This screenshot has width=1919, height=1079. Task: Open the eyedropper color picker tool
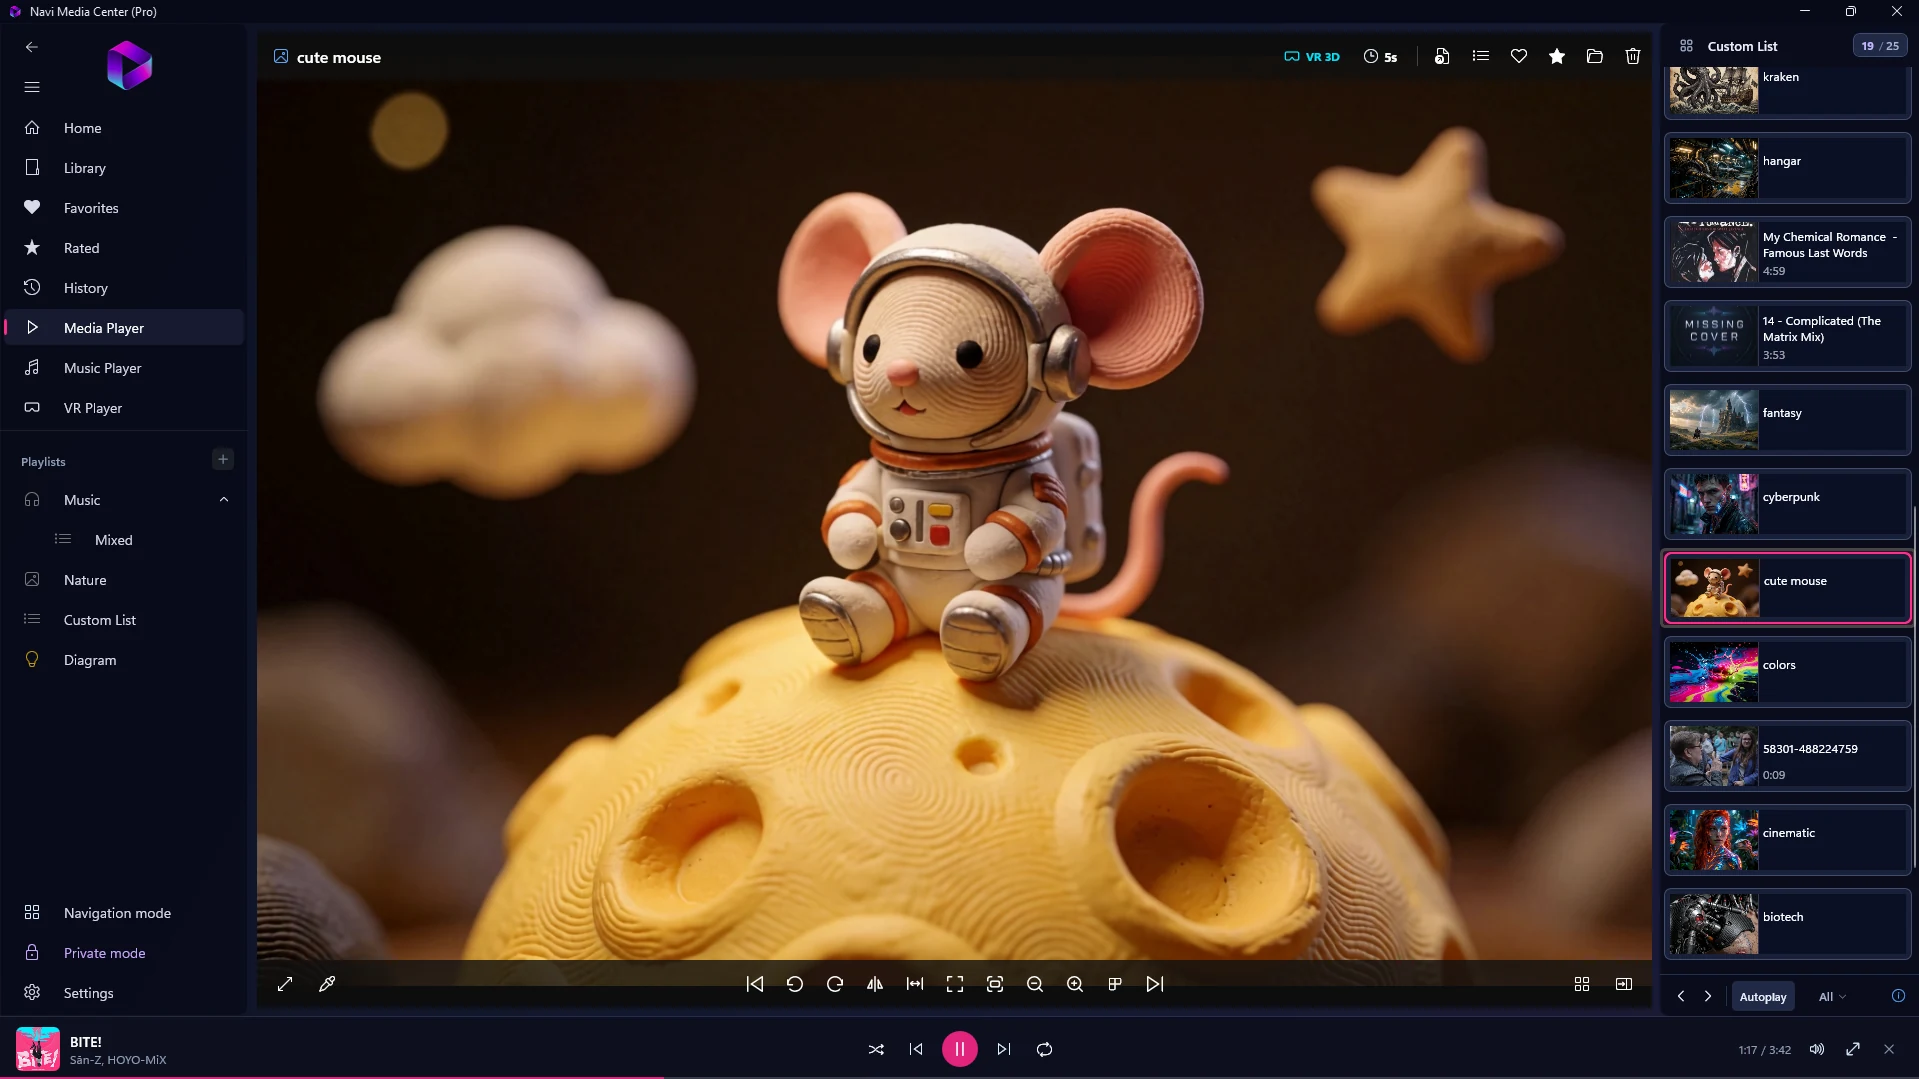pyautogui.click(x=326, y=984)
